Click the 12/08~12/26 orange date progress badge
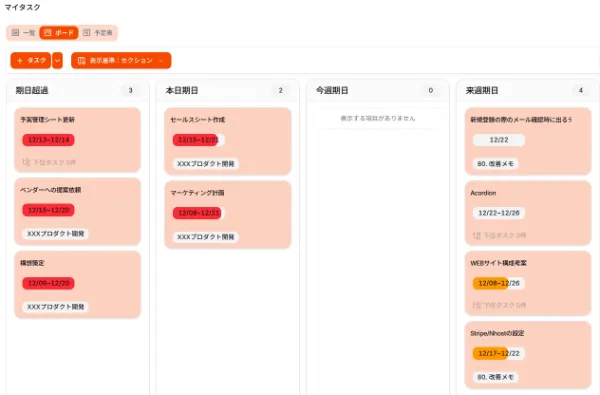This screenshot has width=600, height=395. pos(499,283)
